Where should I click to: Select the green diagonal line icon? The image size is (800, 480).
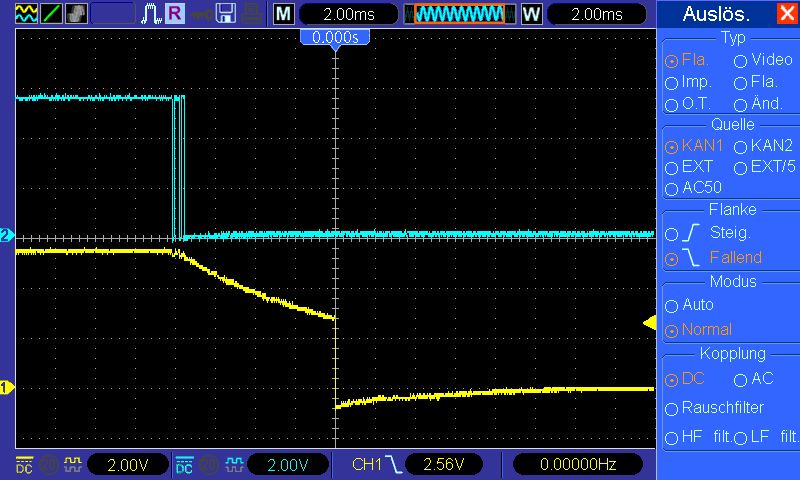(52, 14)
